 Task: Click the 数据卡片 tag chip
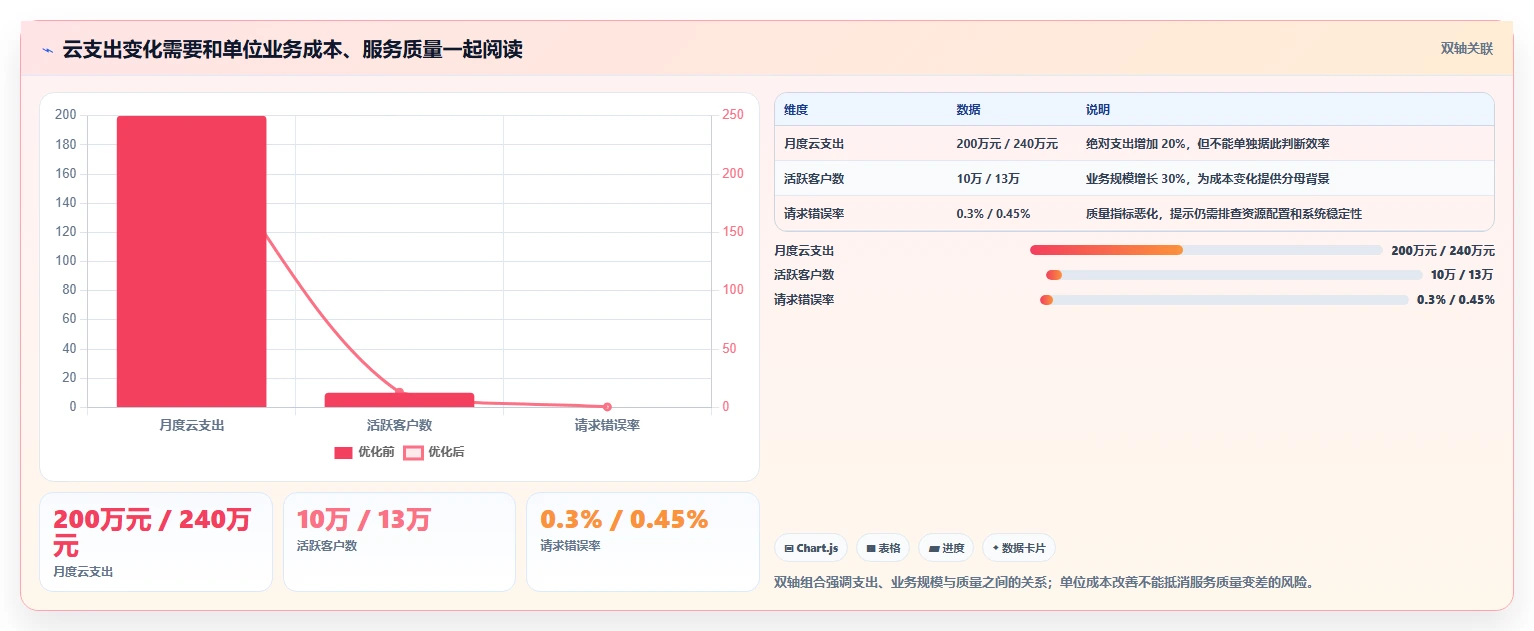[x=1019, y=548]
